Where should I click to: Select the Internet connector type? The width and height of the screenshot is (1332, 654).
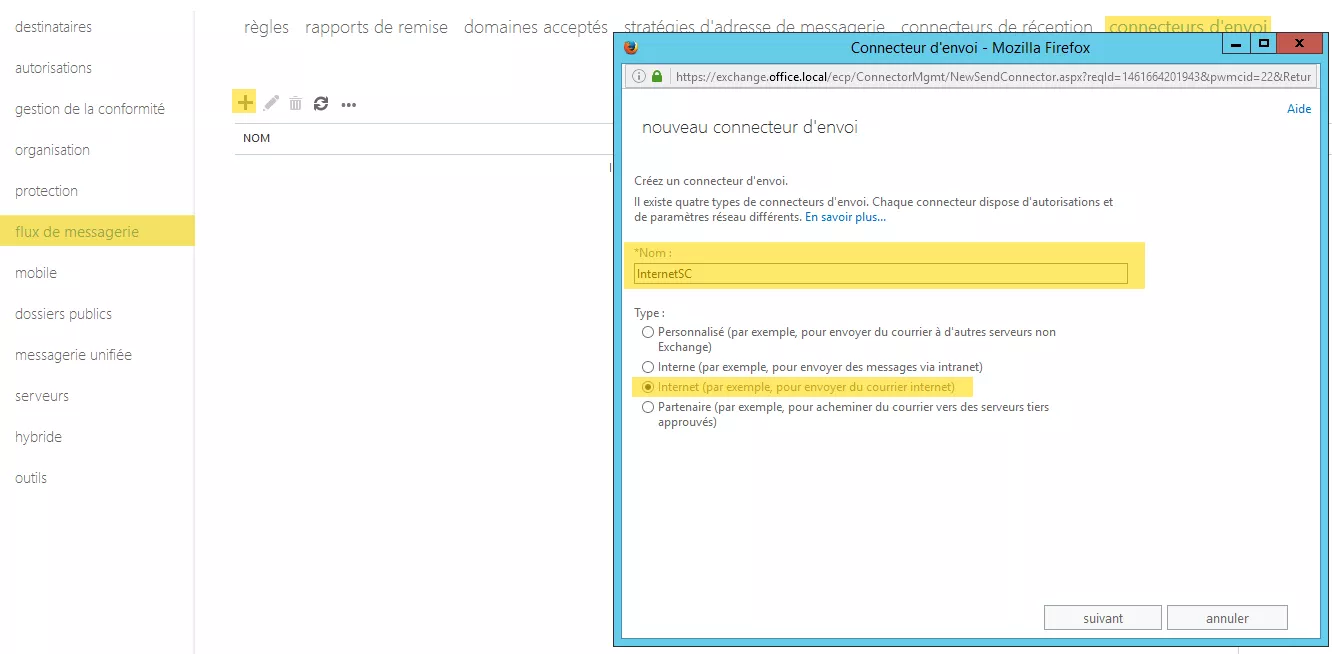(648, 387)
